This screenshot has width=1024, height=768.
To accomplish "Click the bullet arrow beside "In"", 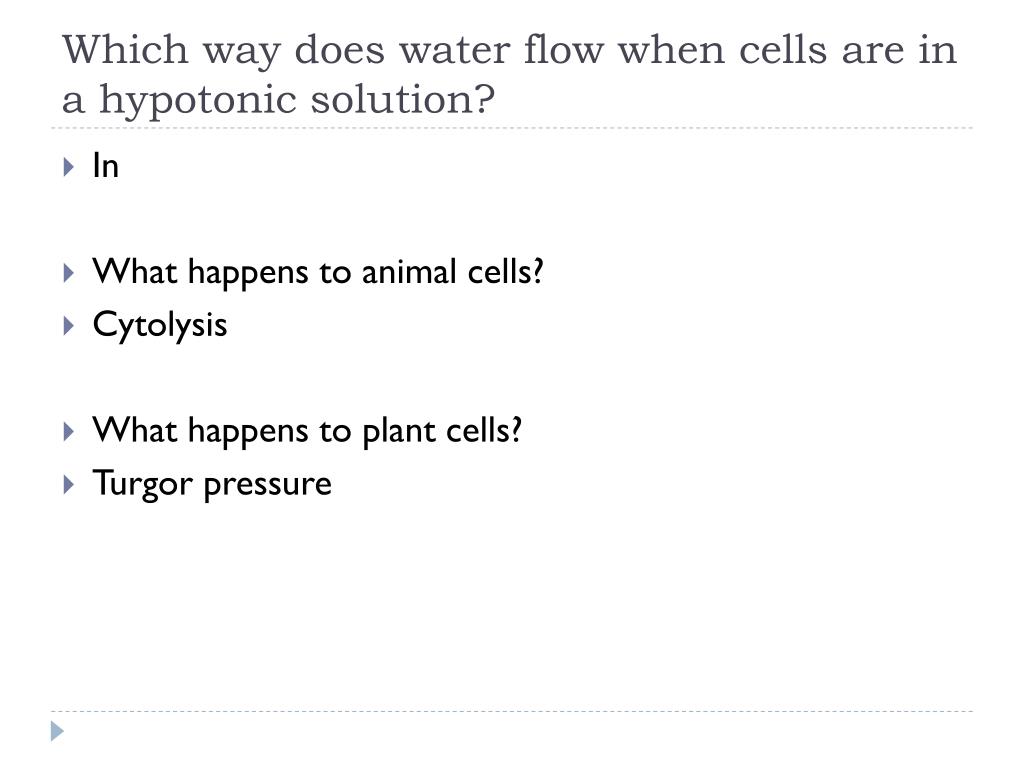I will point(69,167).
